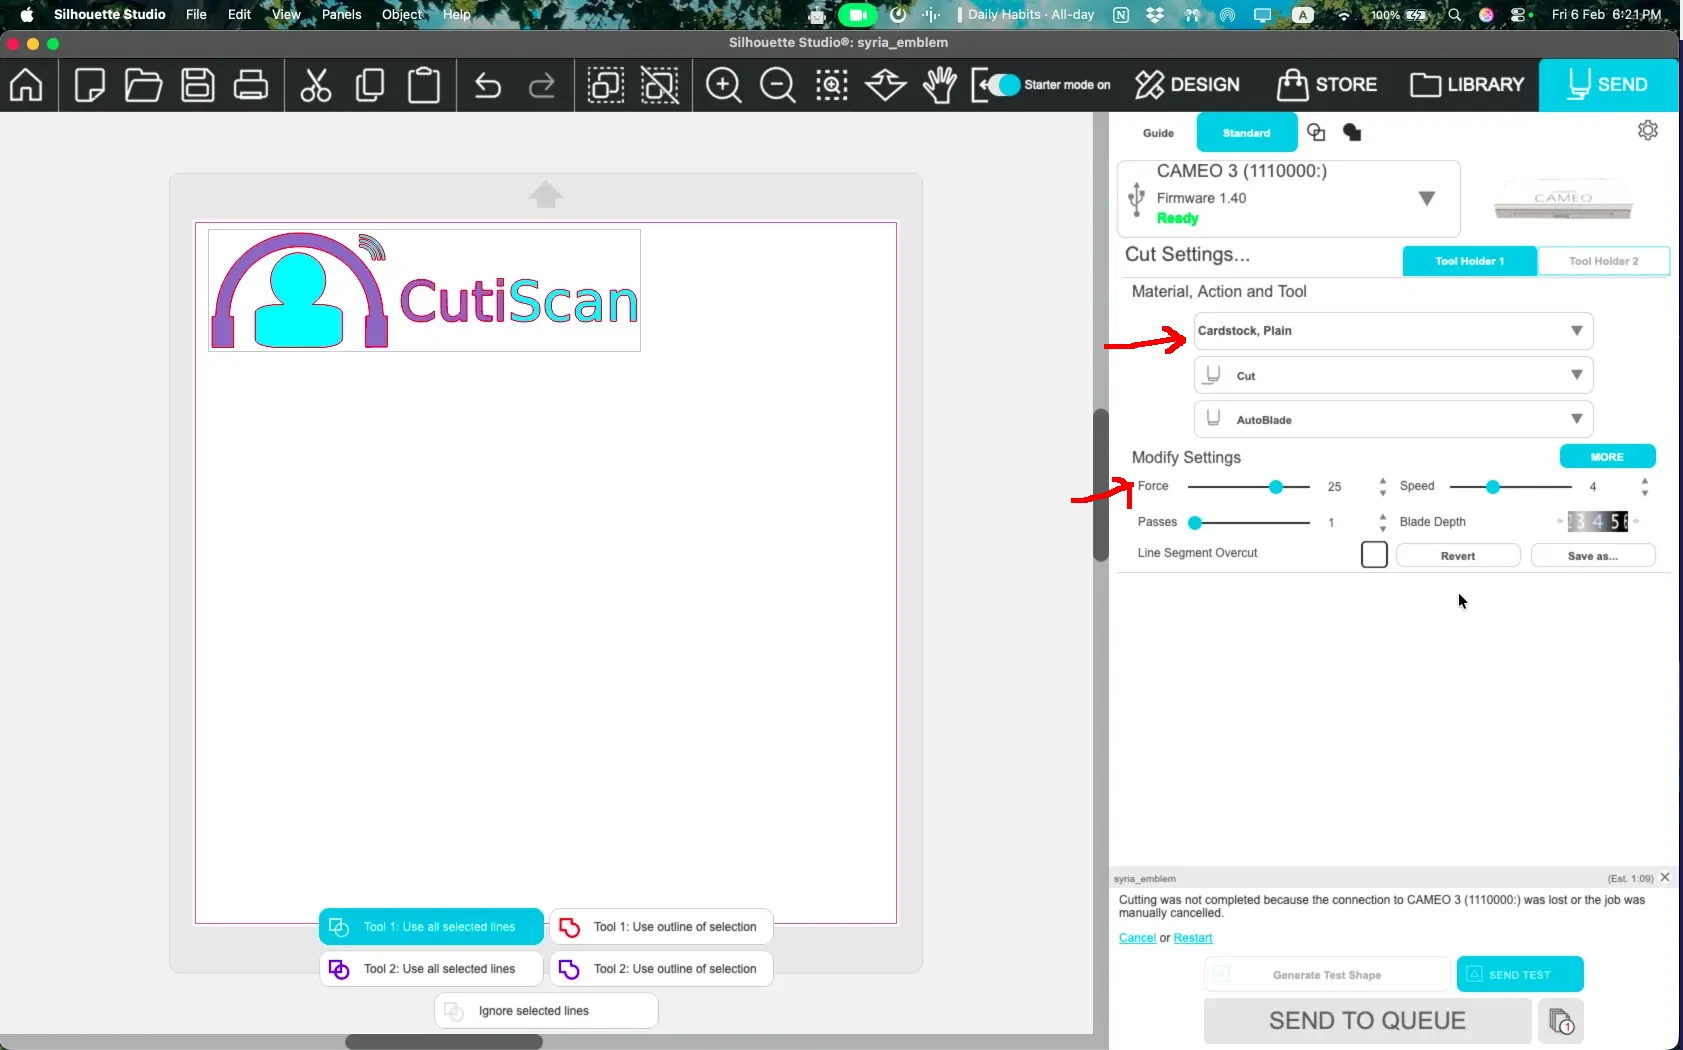Screen dimensions: 1683x1050
Task: Revert the cut settings
Action: 1458,556
